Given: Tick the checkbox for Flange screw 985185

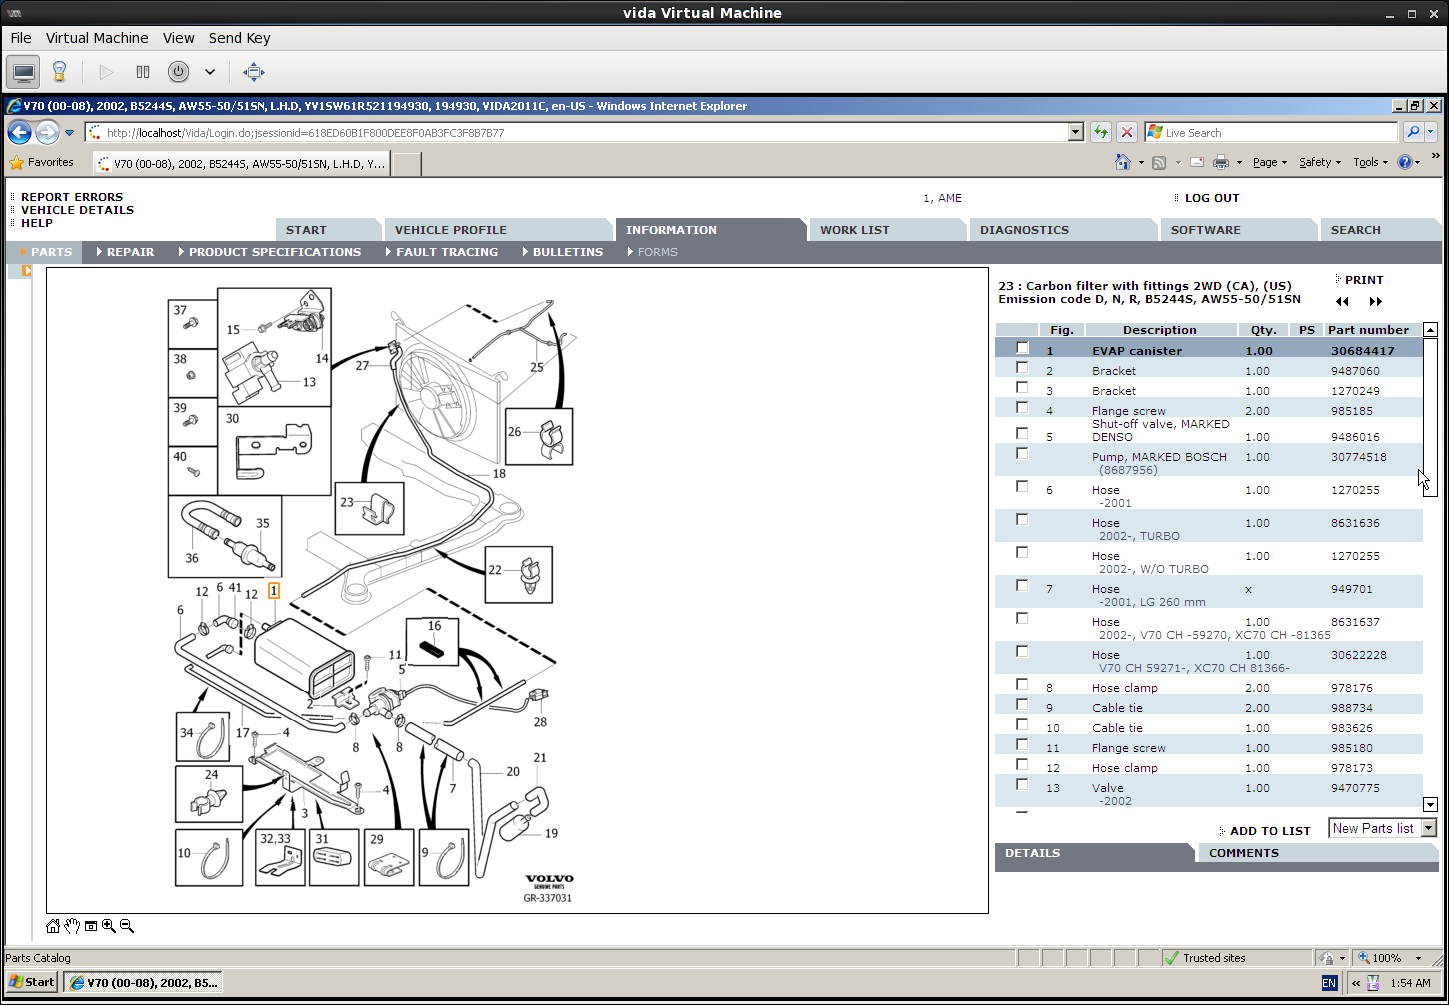Looking at the screenshot, I should 1022,408.
